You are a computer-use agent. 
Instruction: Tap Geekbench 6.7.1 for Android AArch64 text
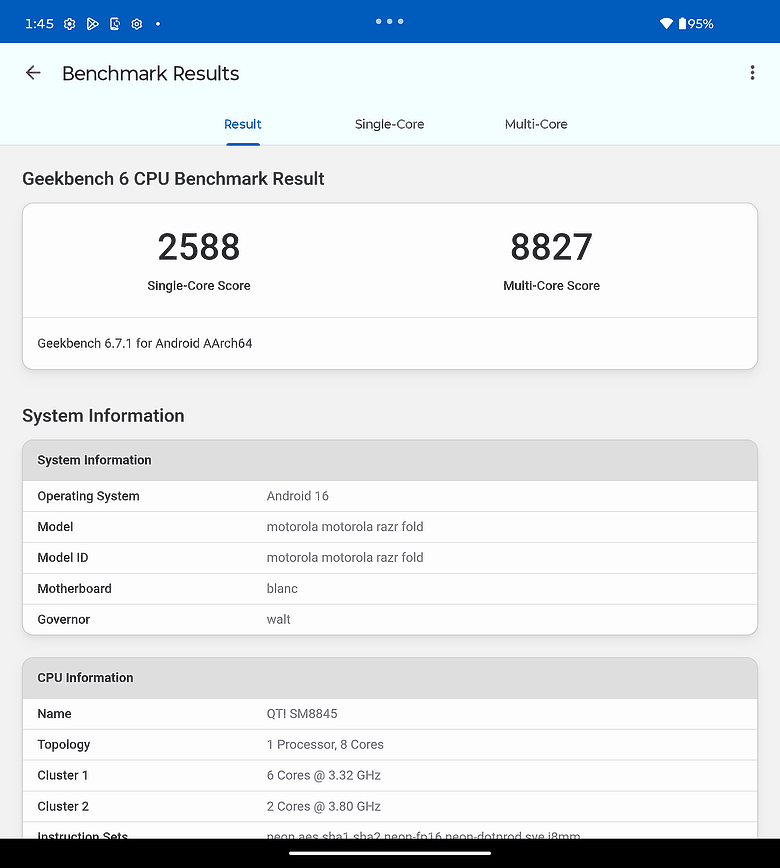(145, 343)
